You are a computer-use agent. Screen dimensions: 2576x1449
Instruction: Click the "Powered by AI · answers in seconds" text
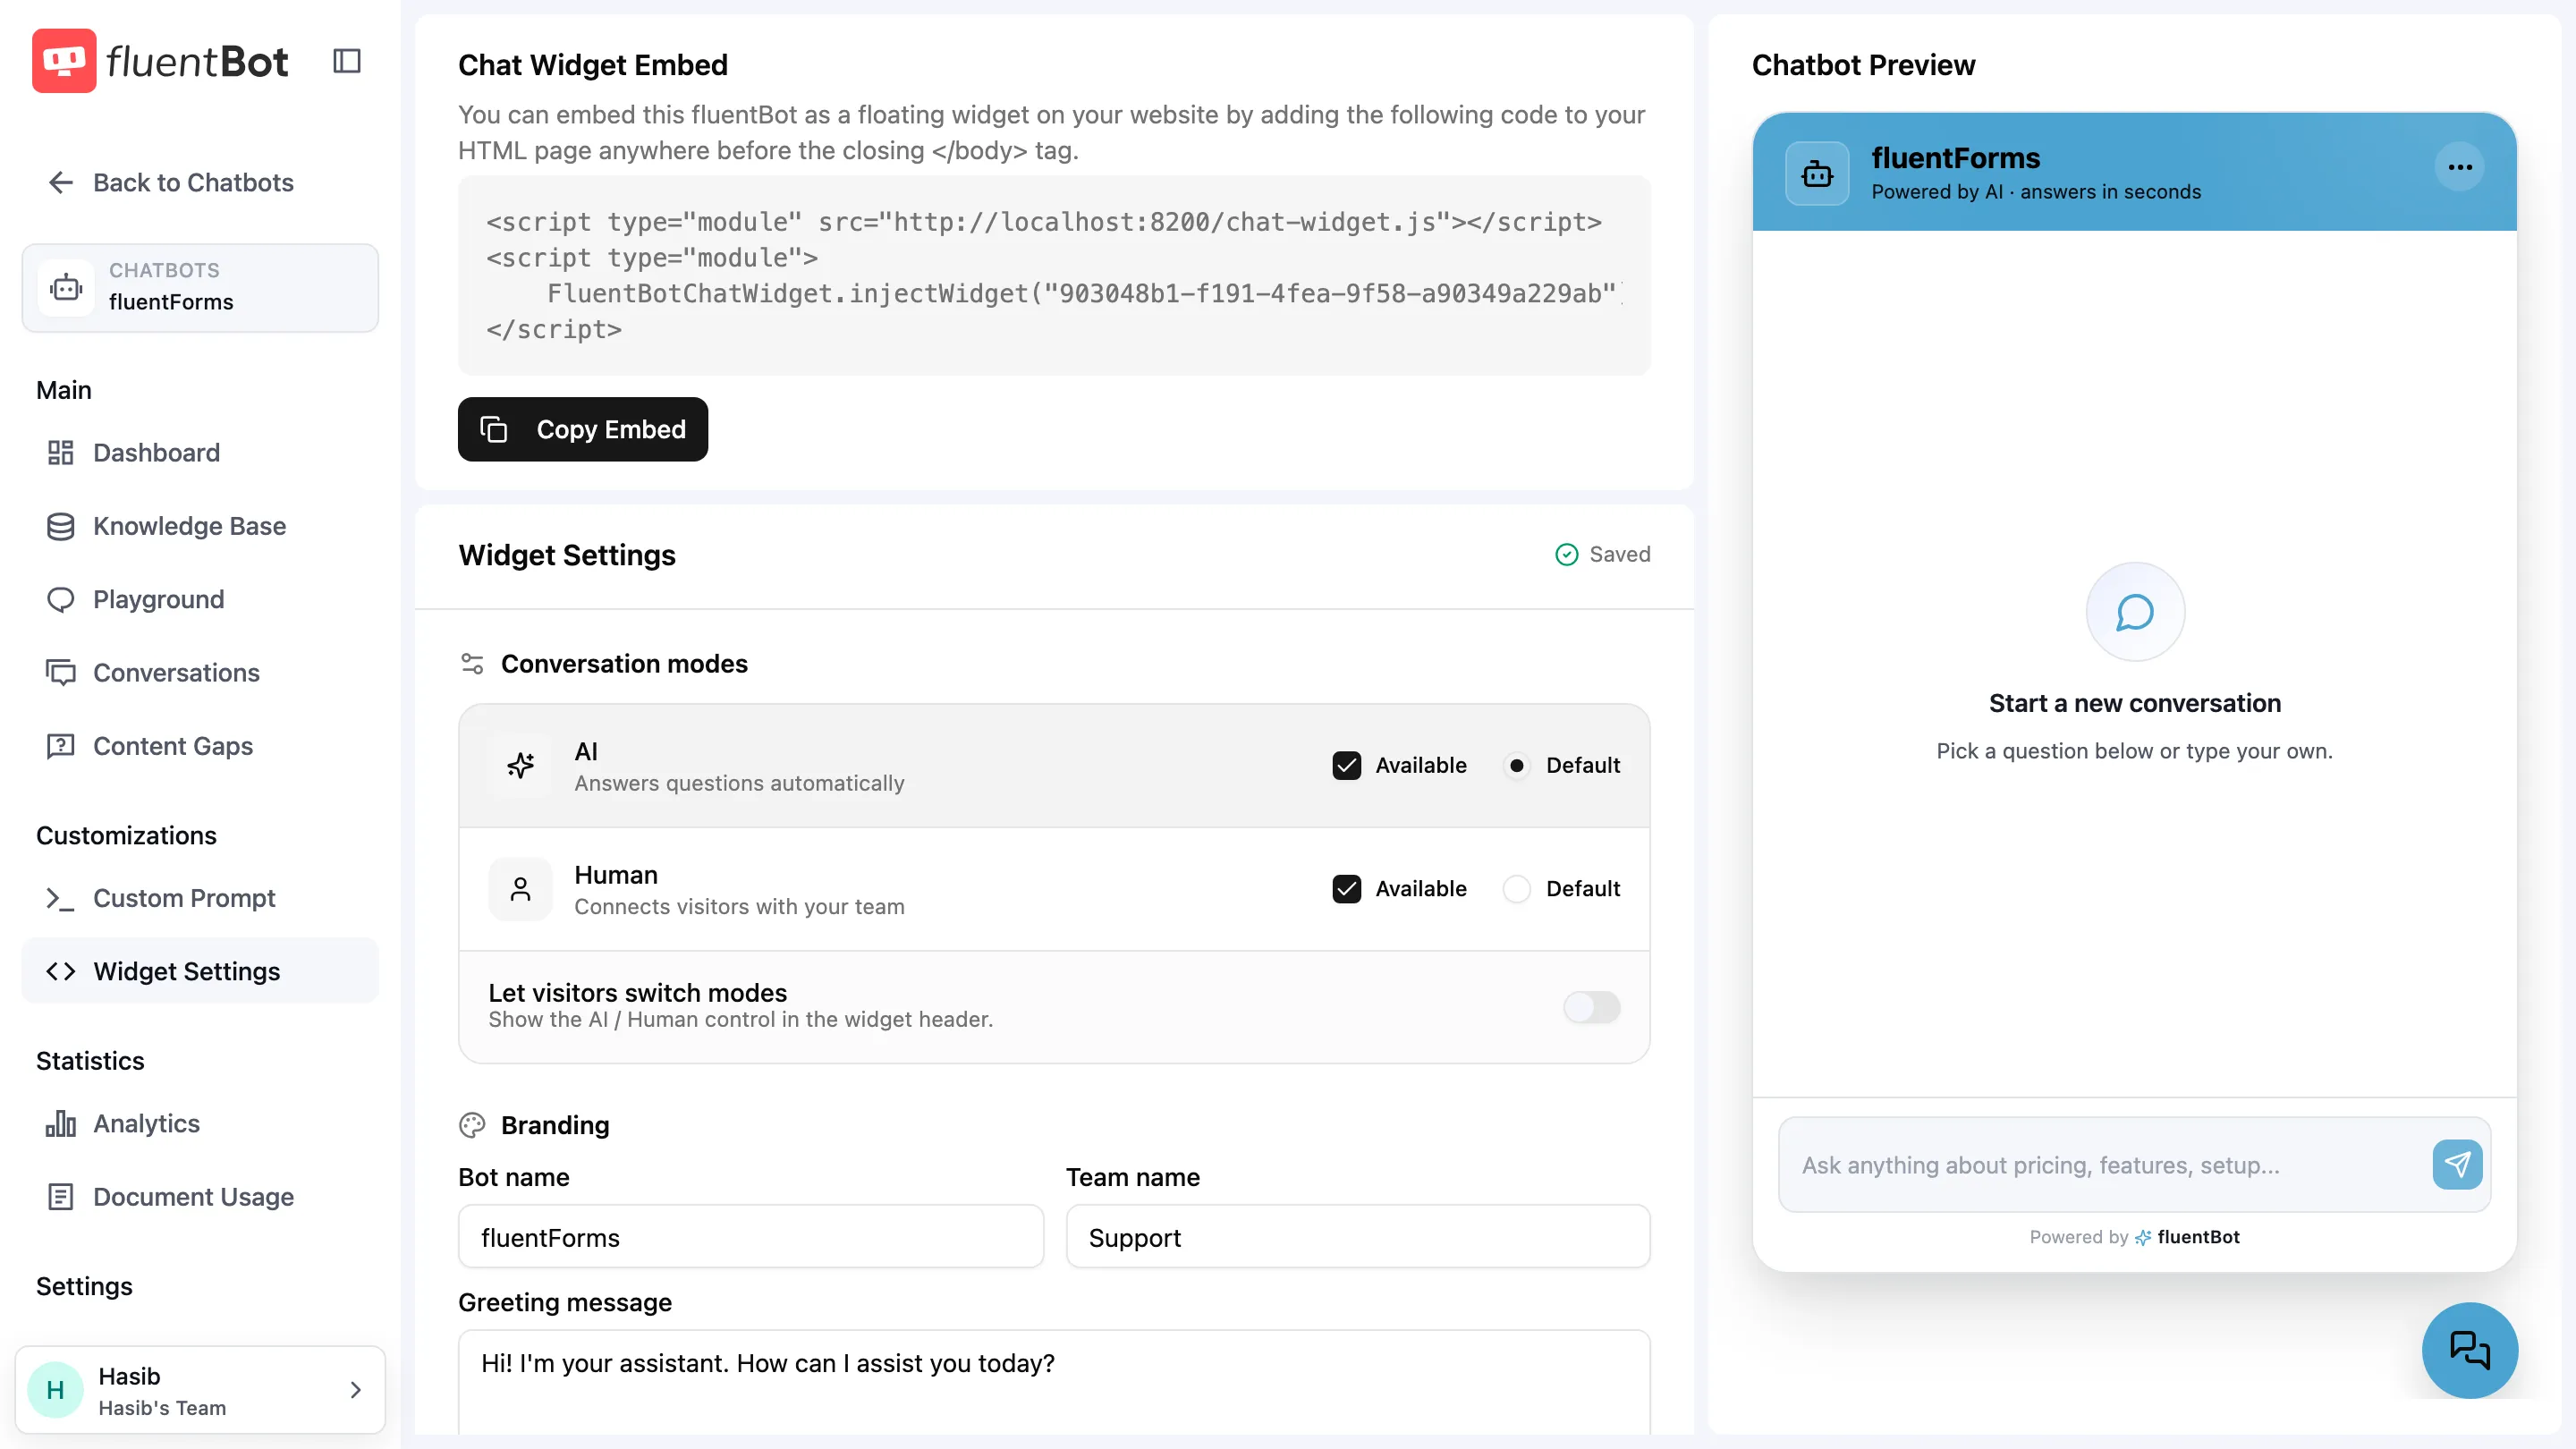tap(2036, 191)
